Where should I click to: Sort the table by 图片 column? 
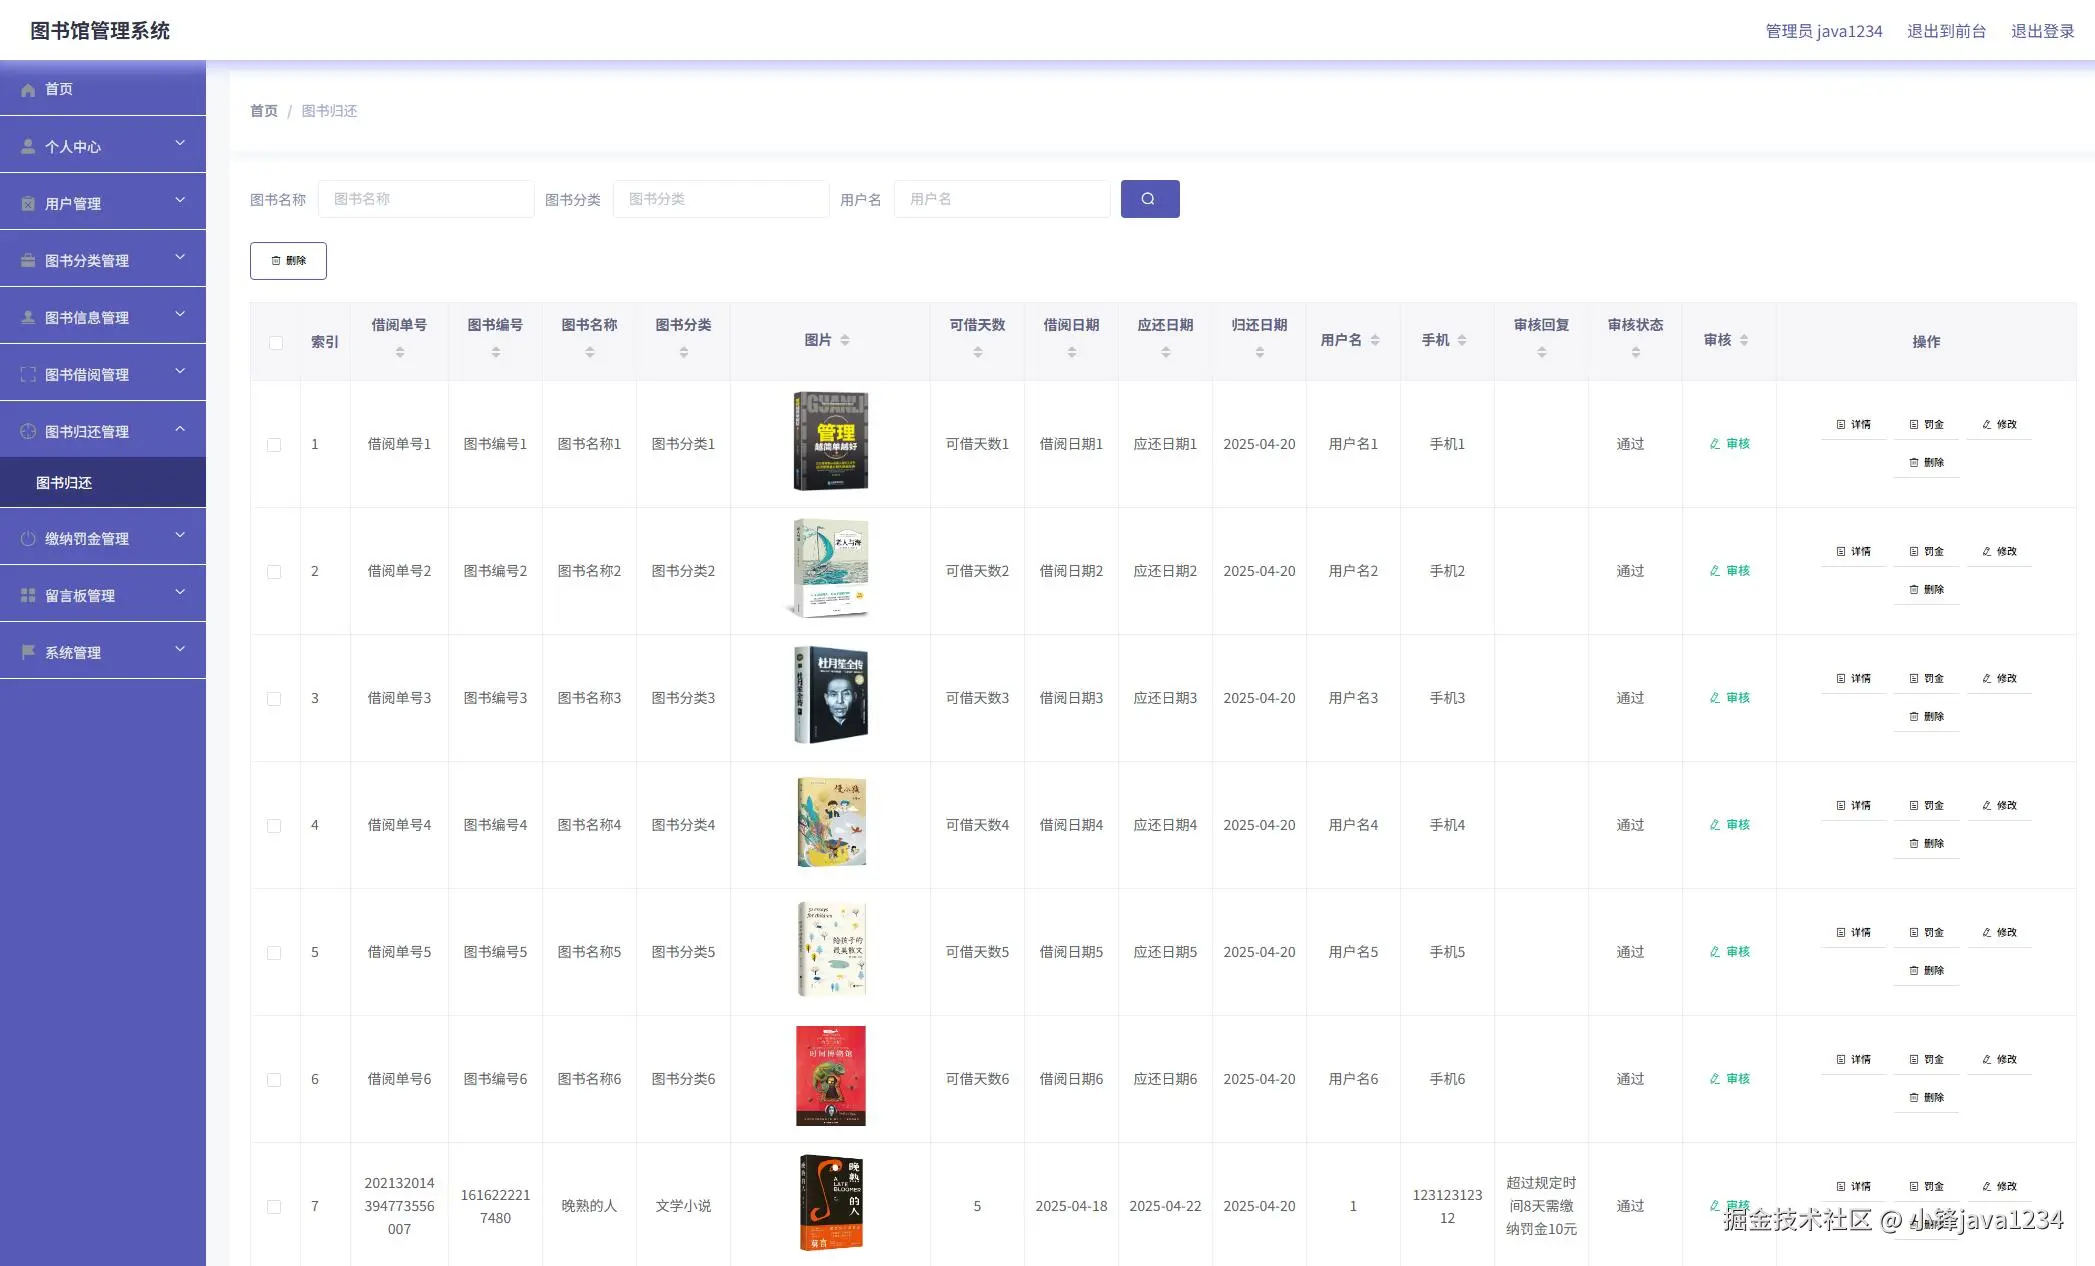point(845,340)
